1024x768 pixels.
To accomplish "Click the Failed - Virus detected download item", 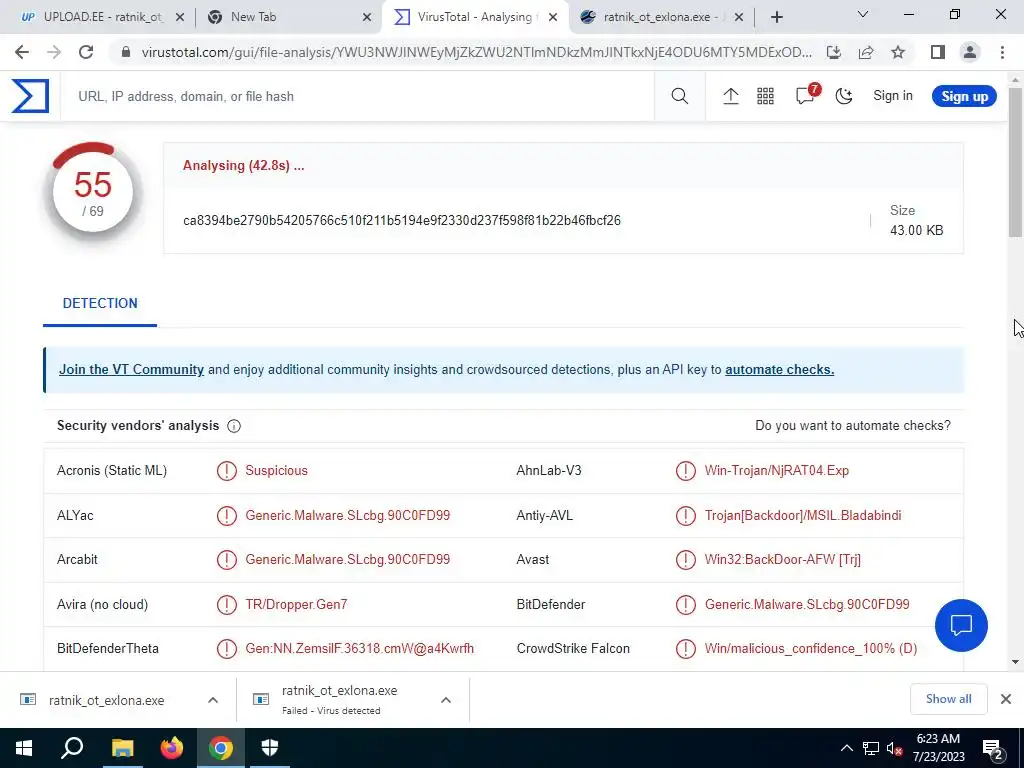I will pos(340,700).
